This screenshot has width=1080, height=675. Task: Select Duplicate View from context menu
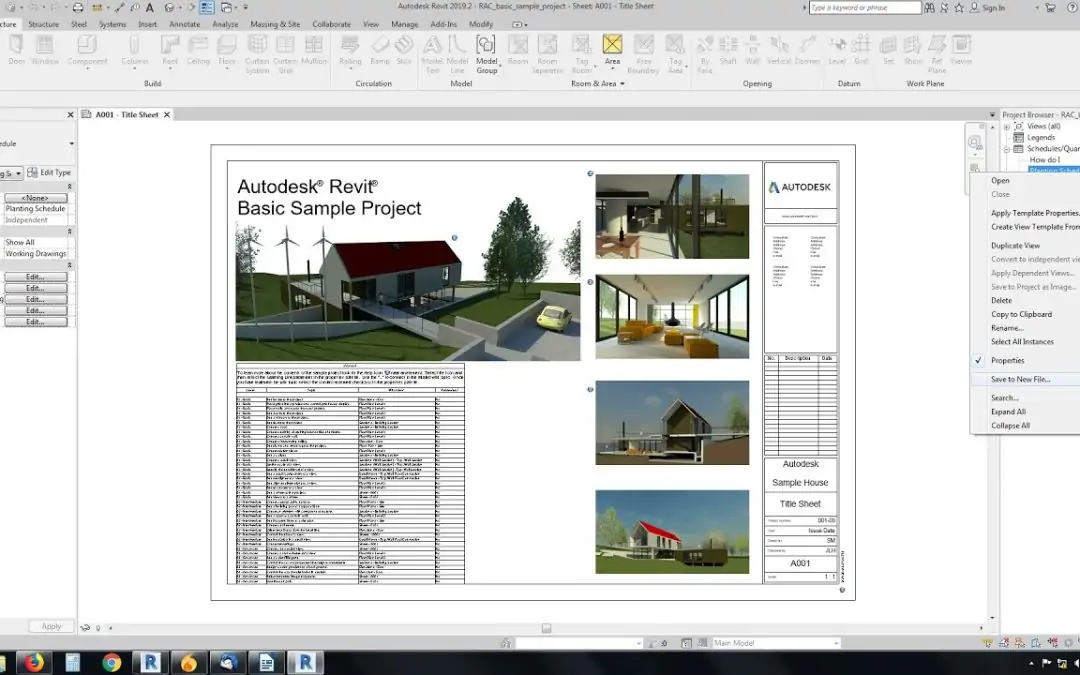point(1015,246)
